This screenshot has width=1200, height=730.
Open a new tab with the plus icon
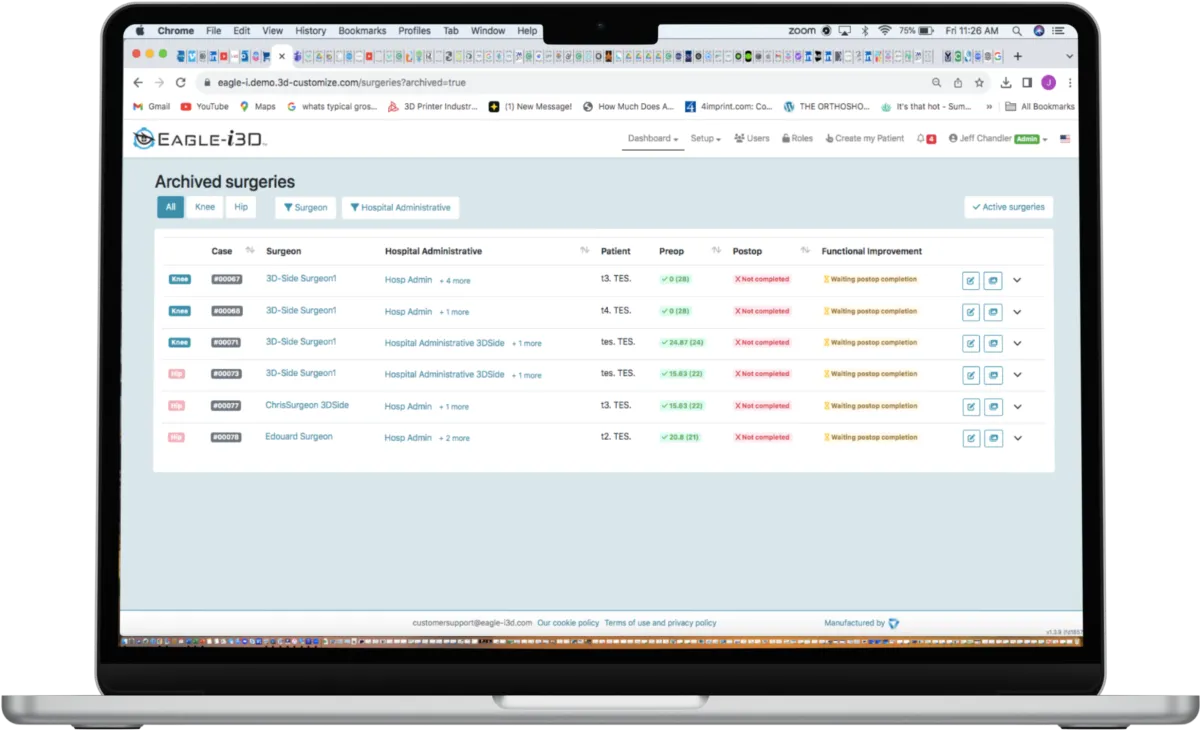[1018, 56]
